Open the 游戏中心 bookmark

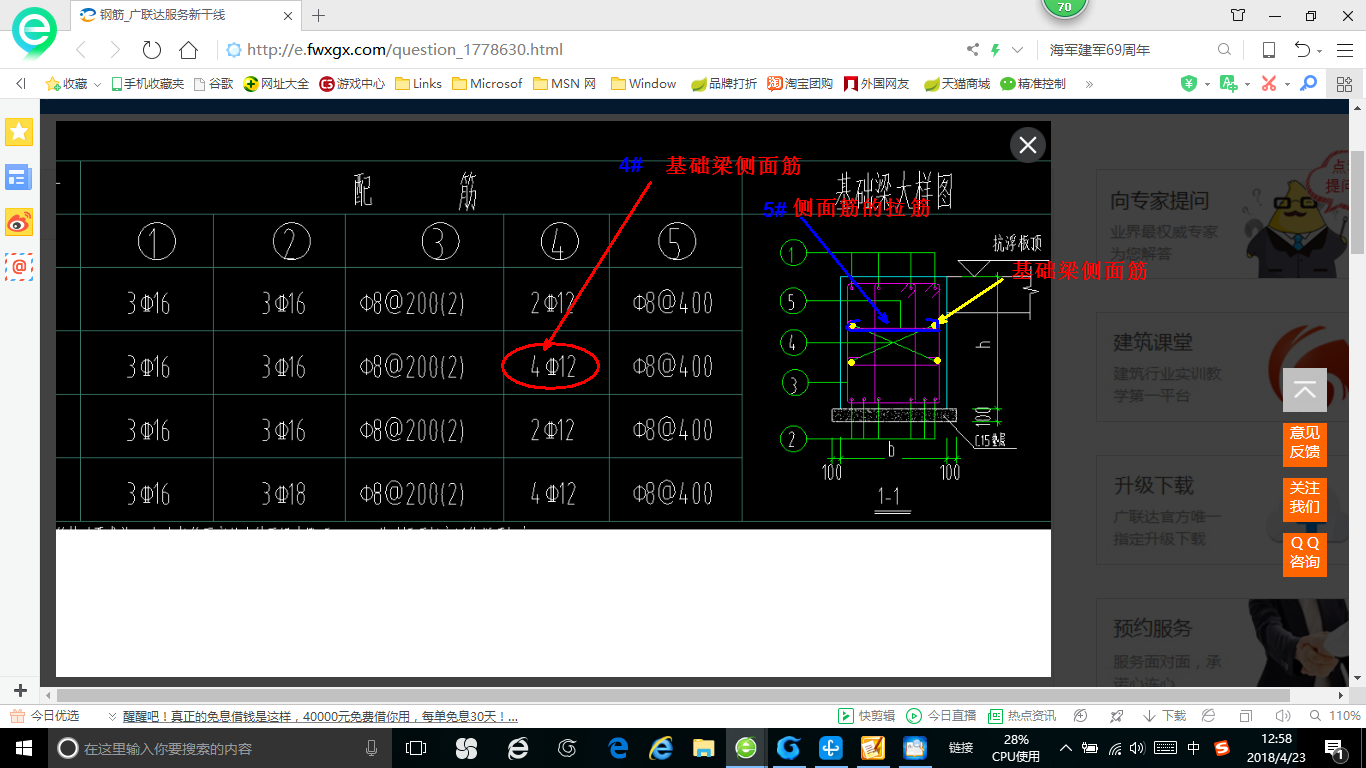pos(352,84)
